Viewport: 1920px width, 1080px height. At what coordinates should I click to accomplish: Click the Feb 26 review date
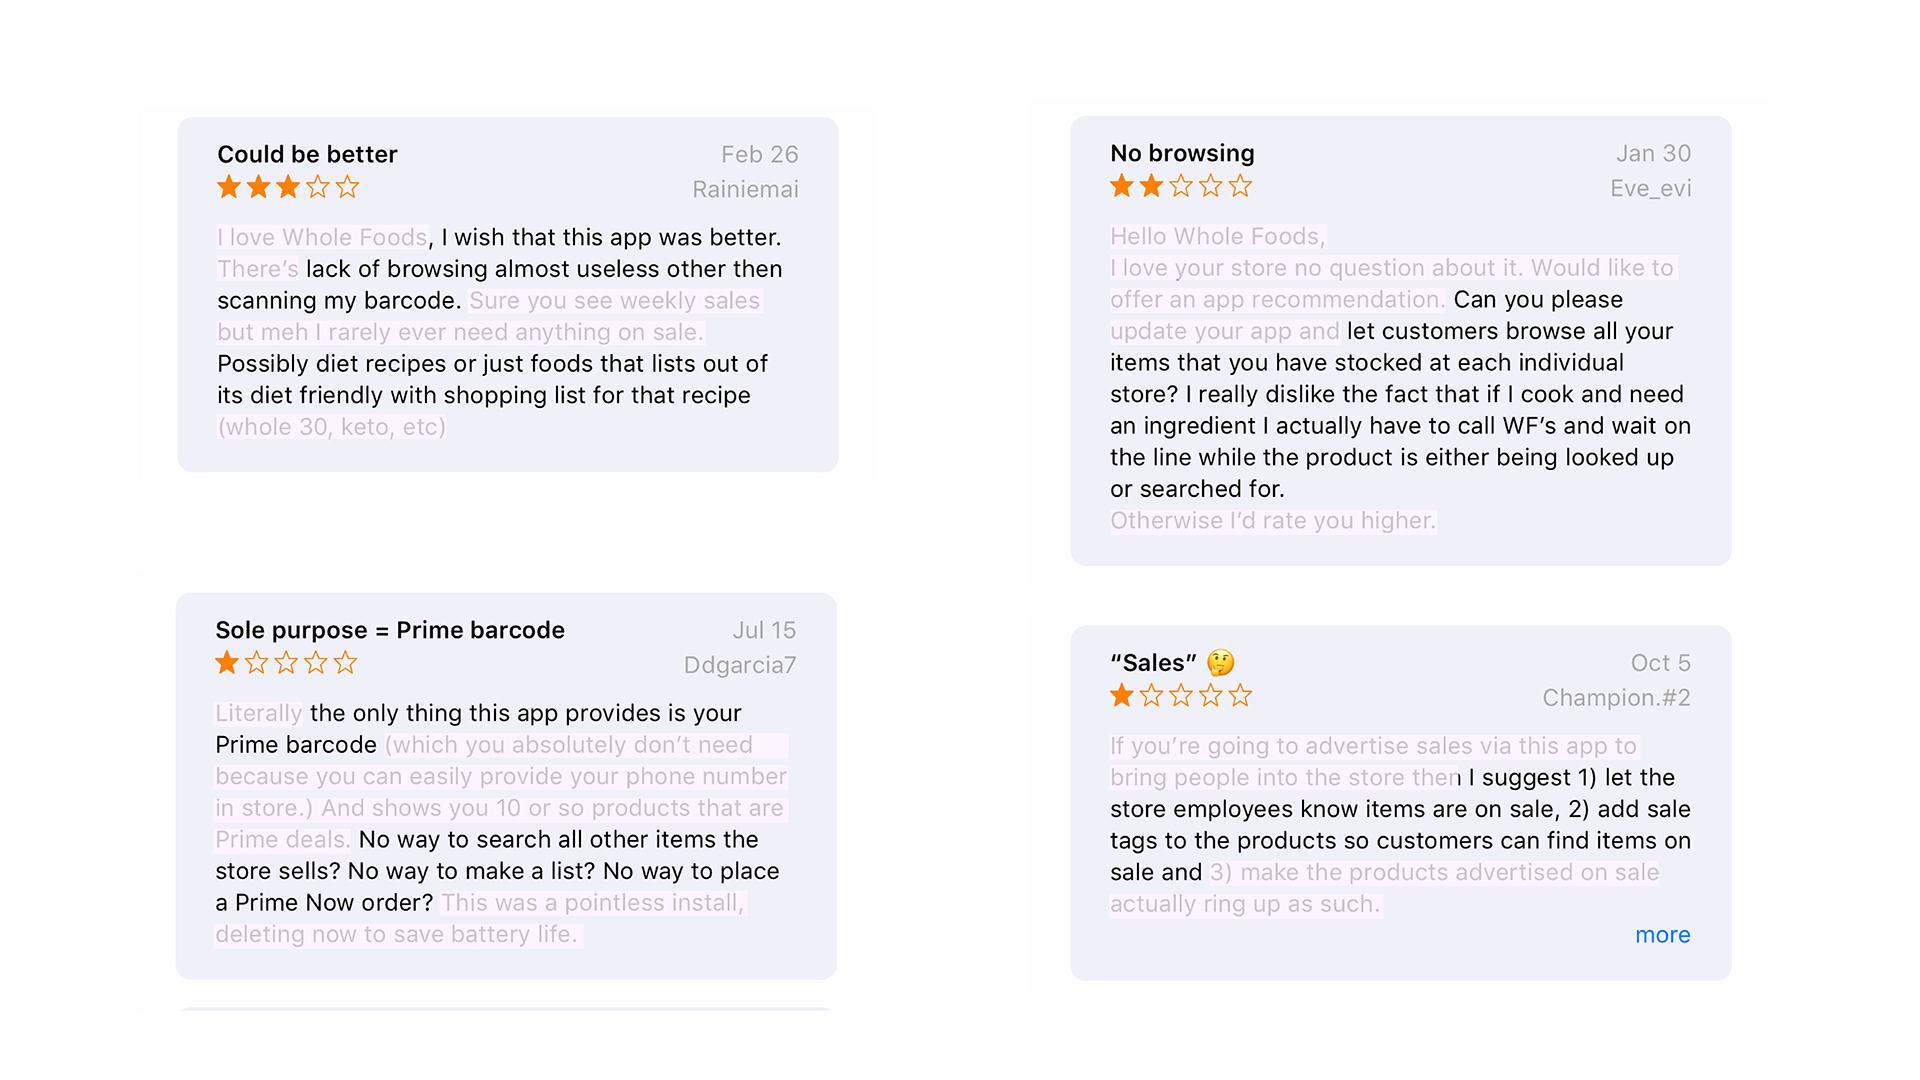pyautogui.click(x=759, y=154)
